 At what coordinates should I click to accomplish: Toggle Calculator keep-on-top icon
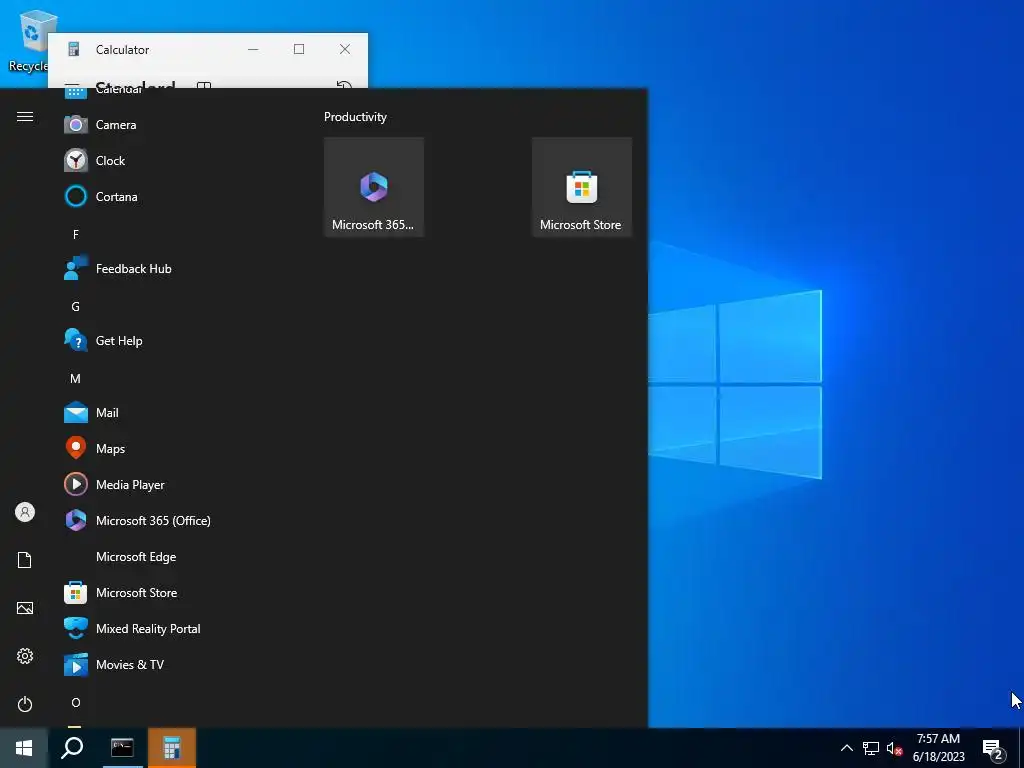[x=204, y=86]
